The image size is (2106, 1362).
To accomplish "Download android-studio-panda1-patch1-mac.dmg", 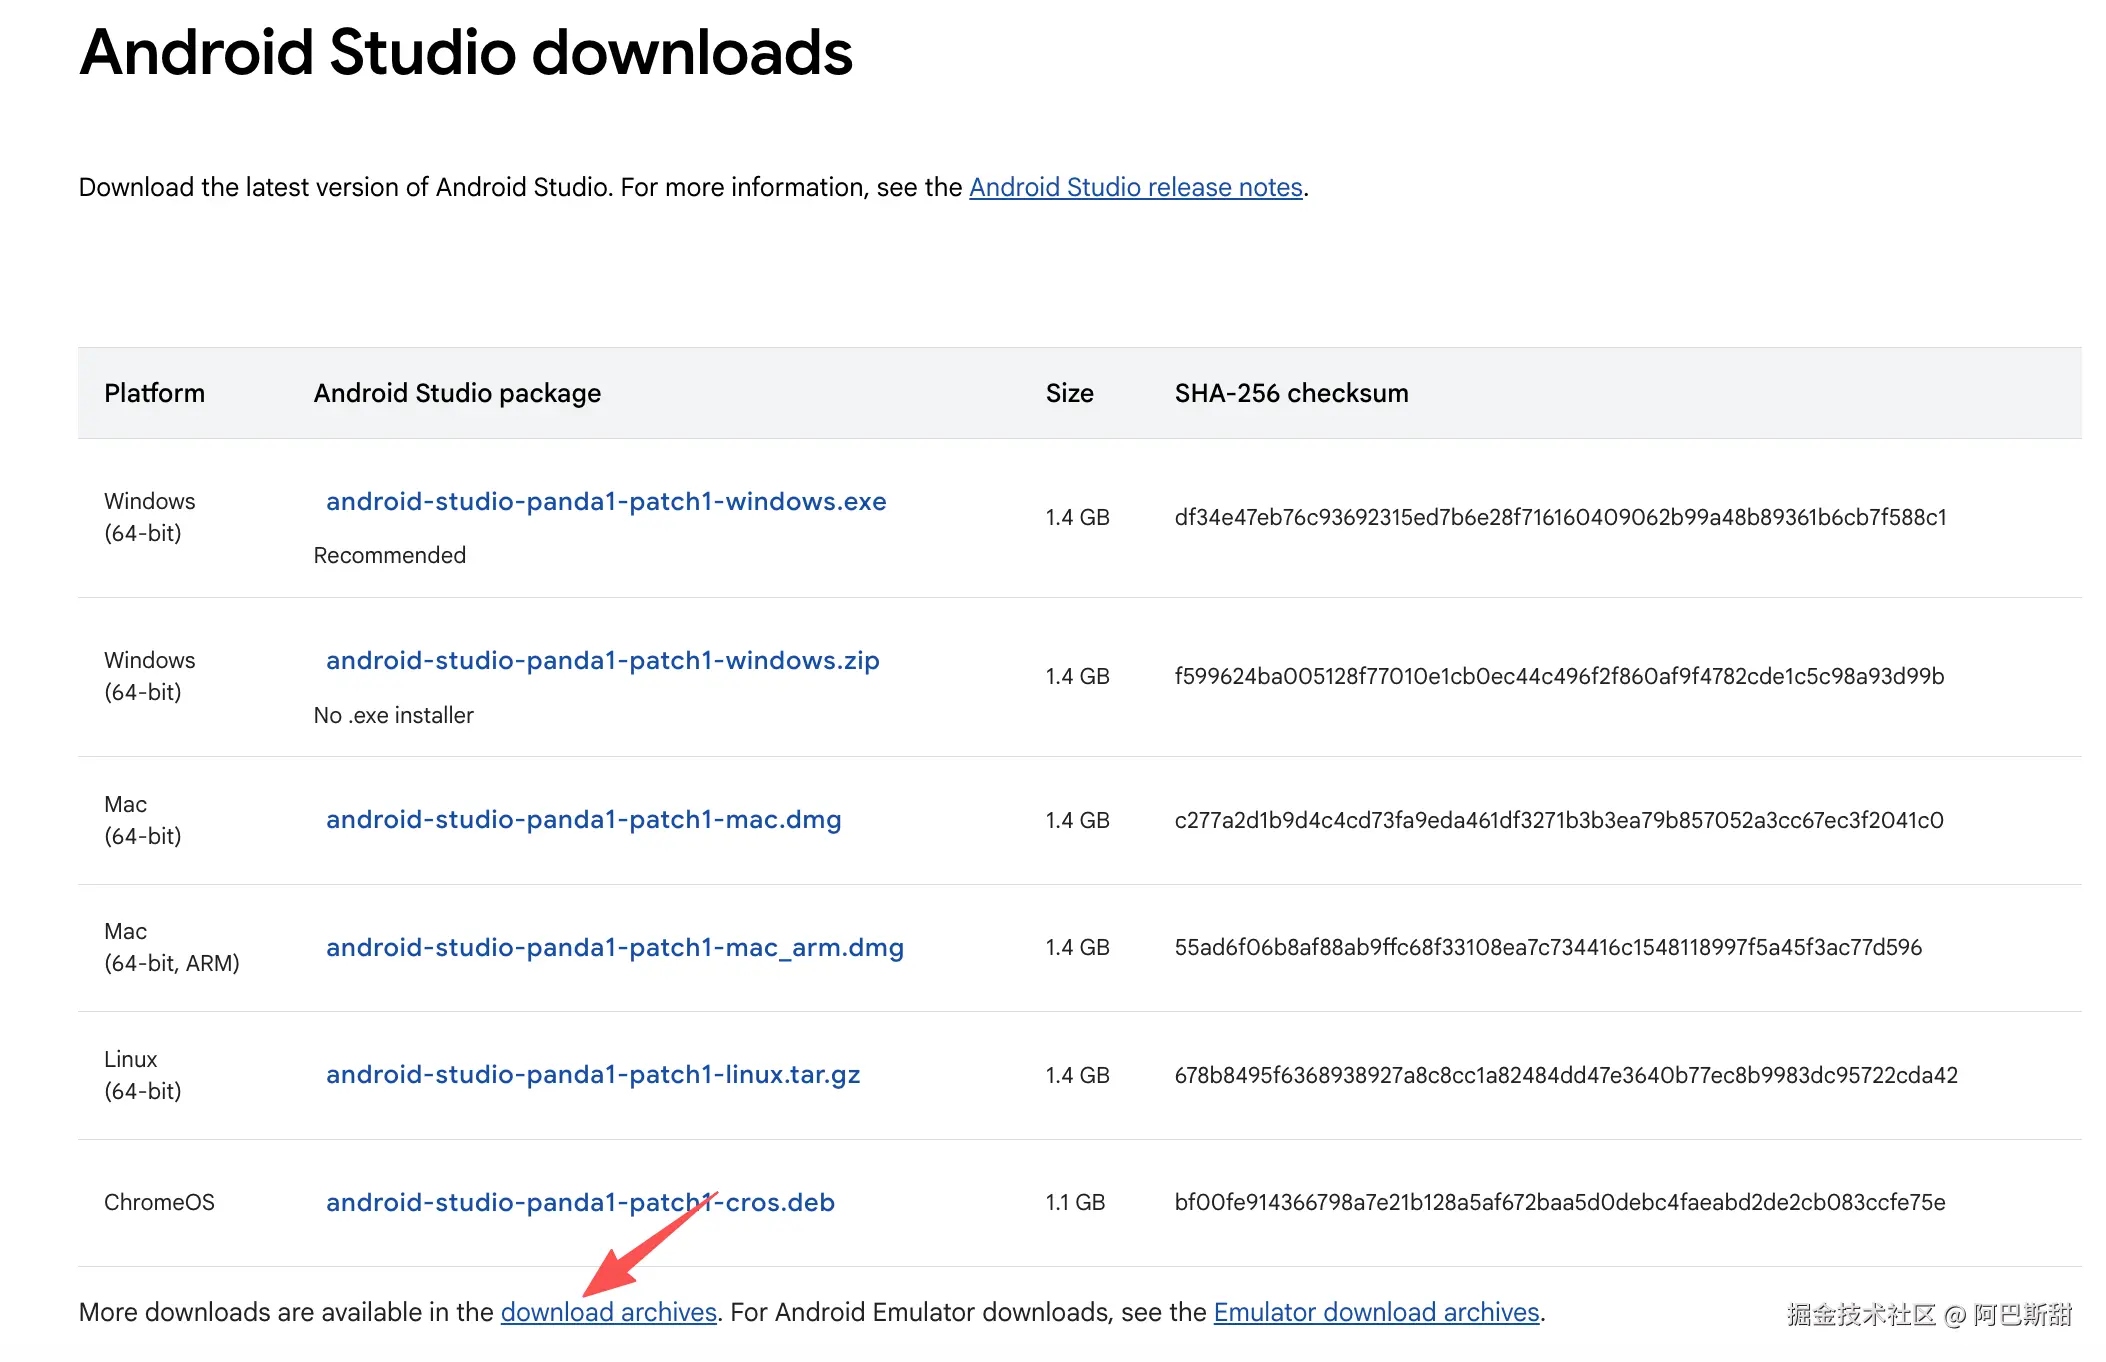I will 583,820.
